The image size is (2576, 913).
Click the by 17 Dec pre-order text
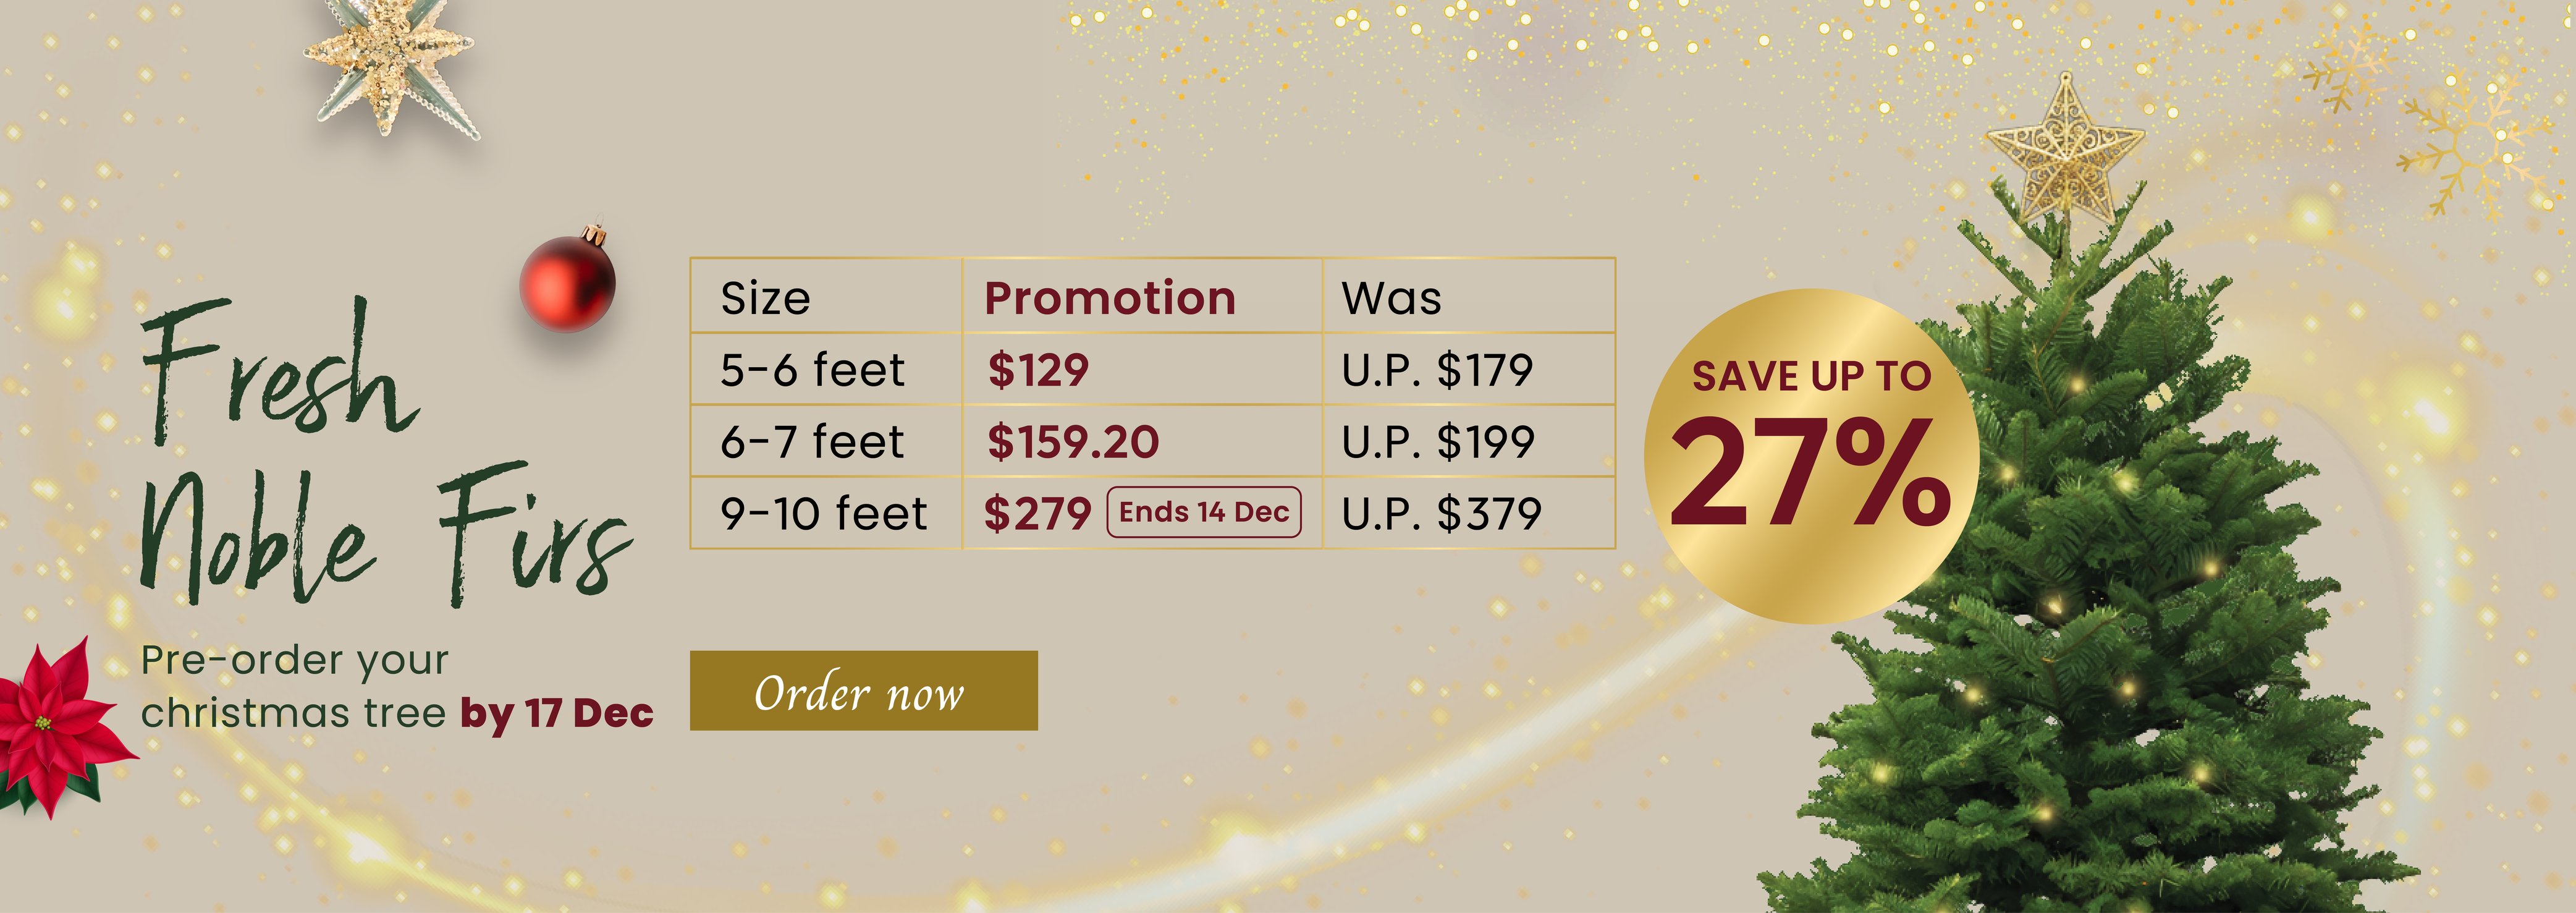[556, 713]
